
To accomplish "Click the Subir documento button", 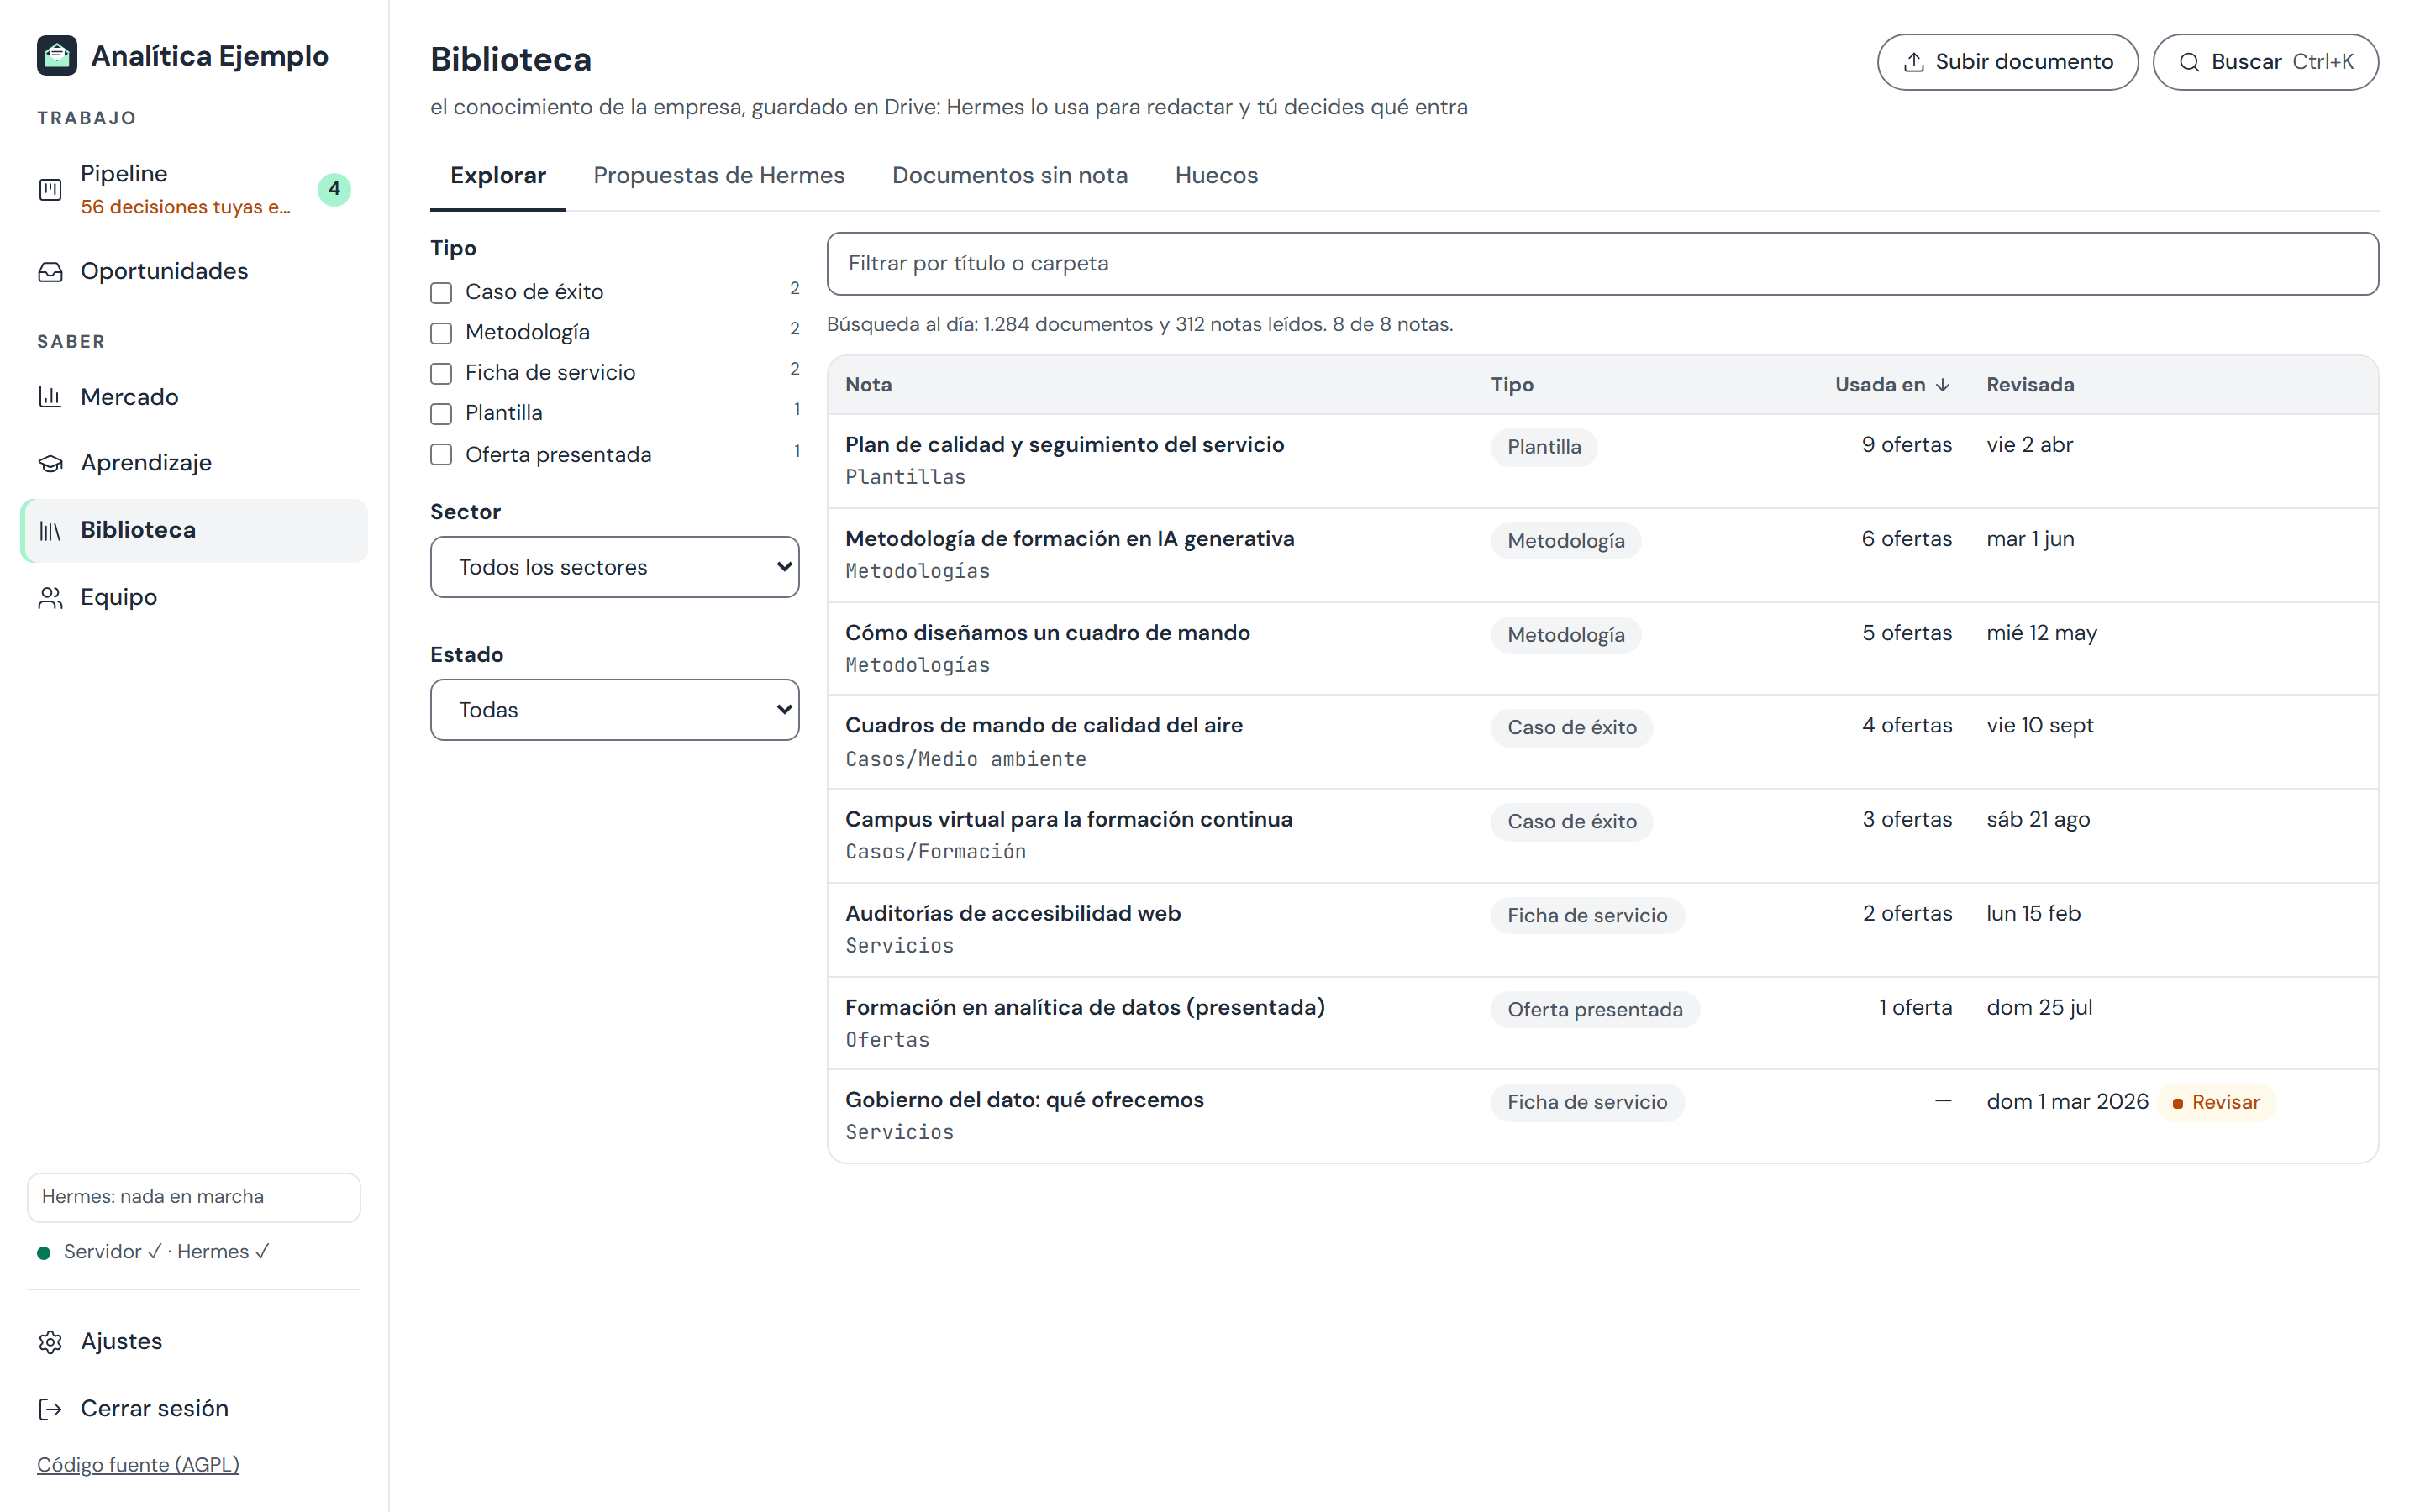I will coord(2007,62).
